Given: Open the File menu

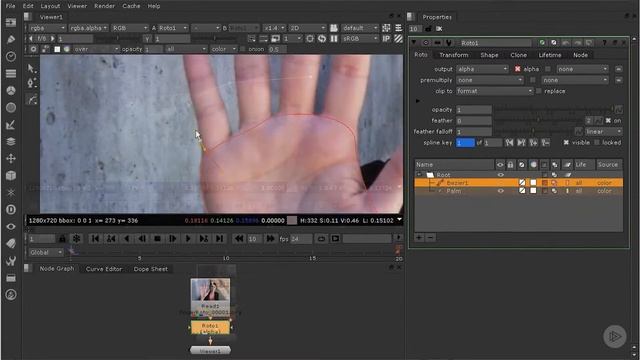Looking at the screenshot, I should coord(11,6).
